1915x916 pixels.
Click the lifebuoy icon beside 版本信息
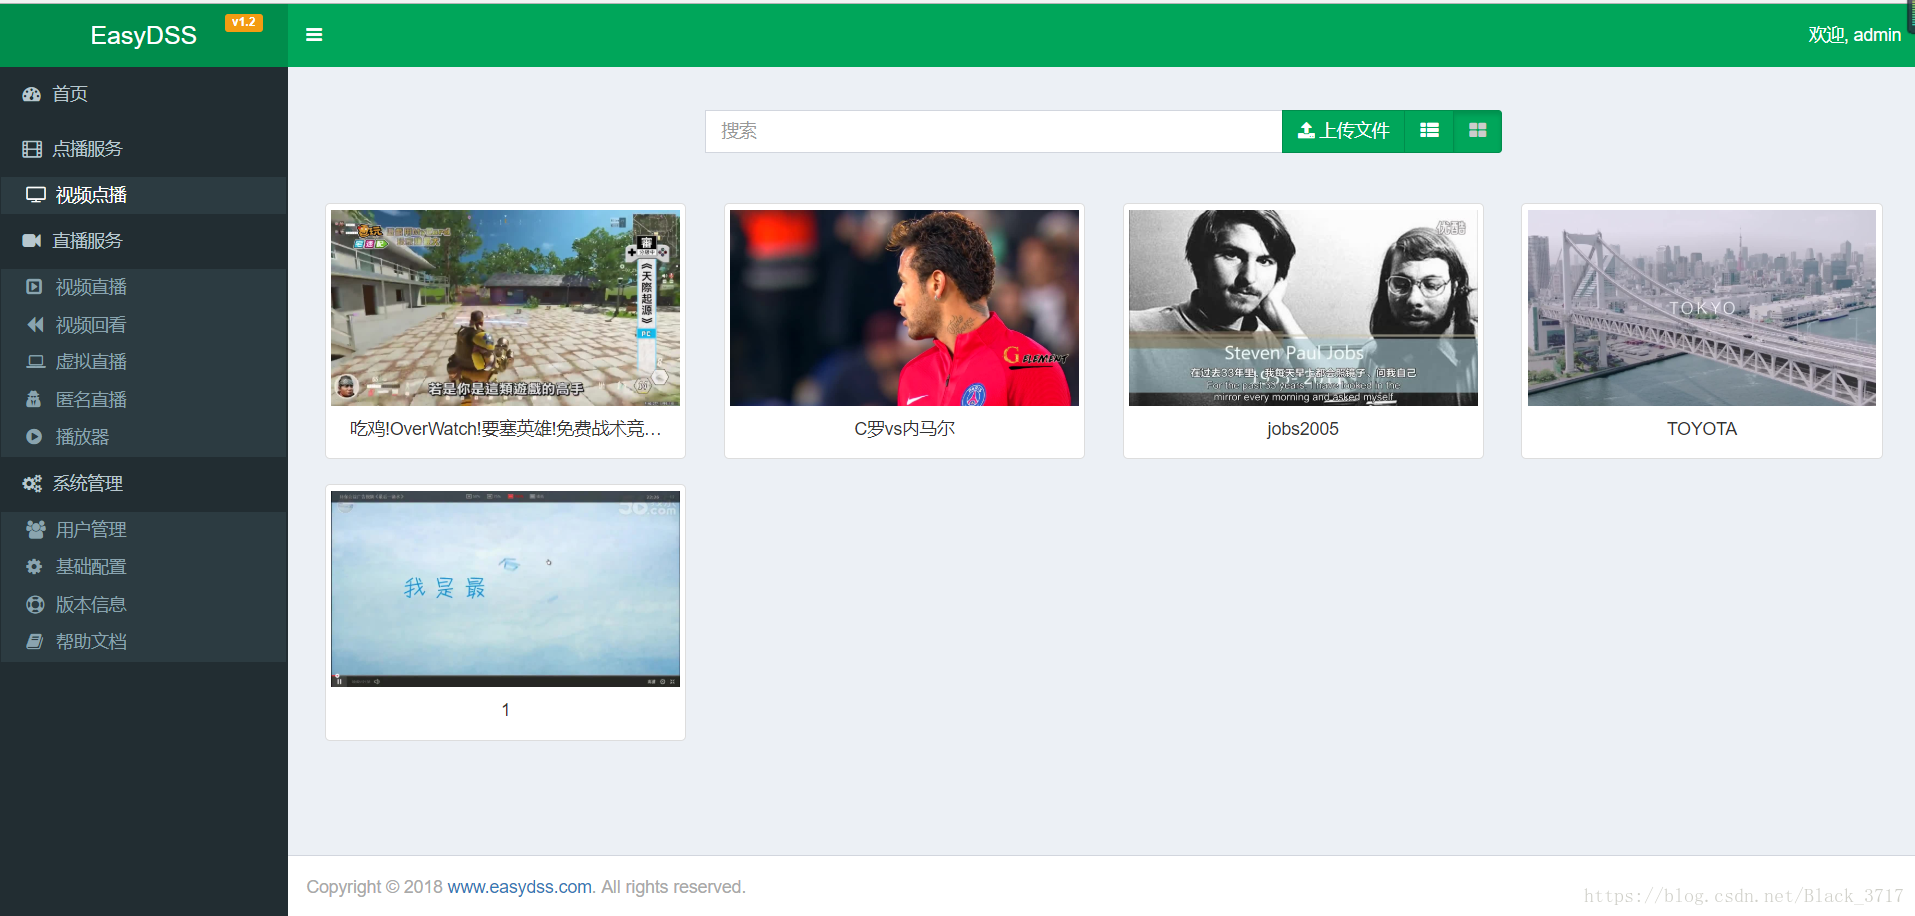point(35,604)
